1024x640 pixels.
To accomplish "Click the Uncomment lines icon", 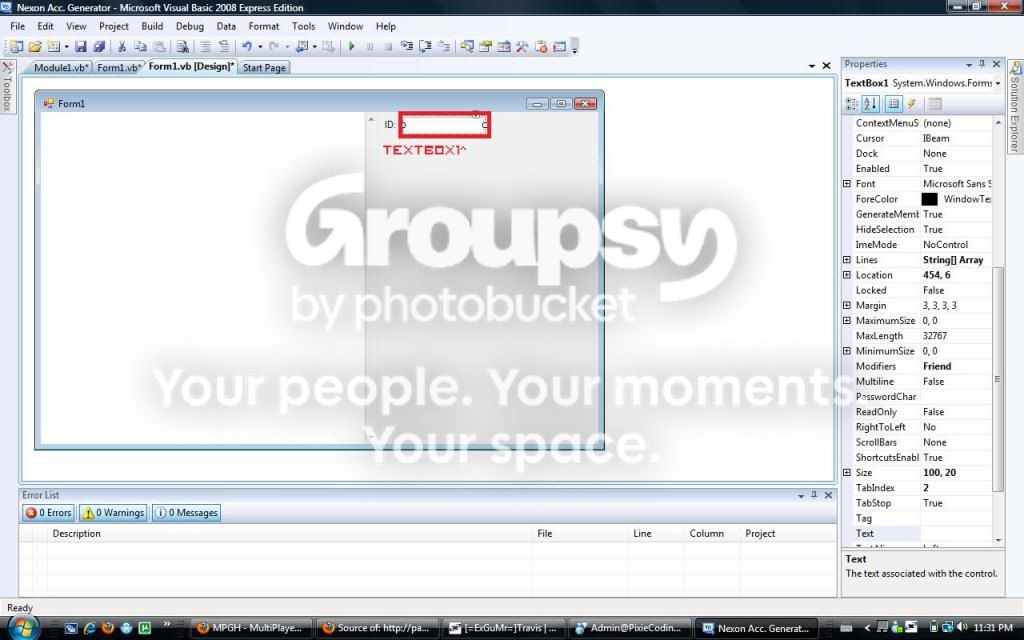I will pos(224,46).
